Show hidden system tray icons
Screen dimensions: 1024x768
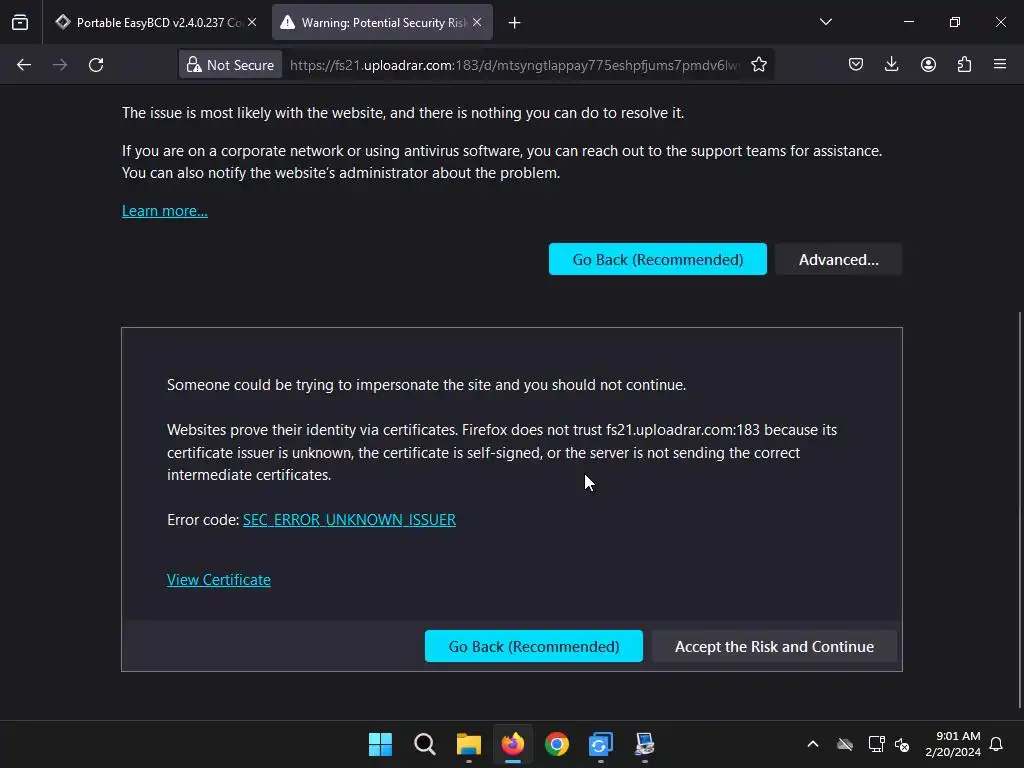pyautogui.click(x=813, y=744)
